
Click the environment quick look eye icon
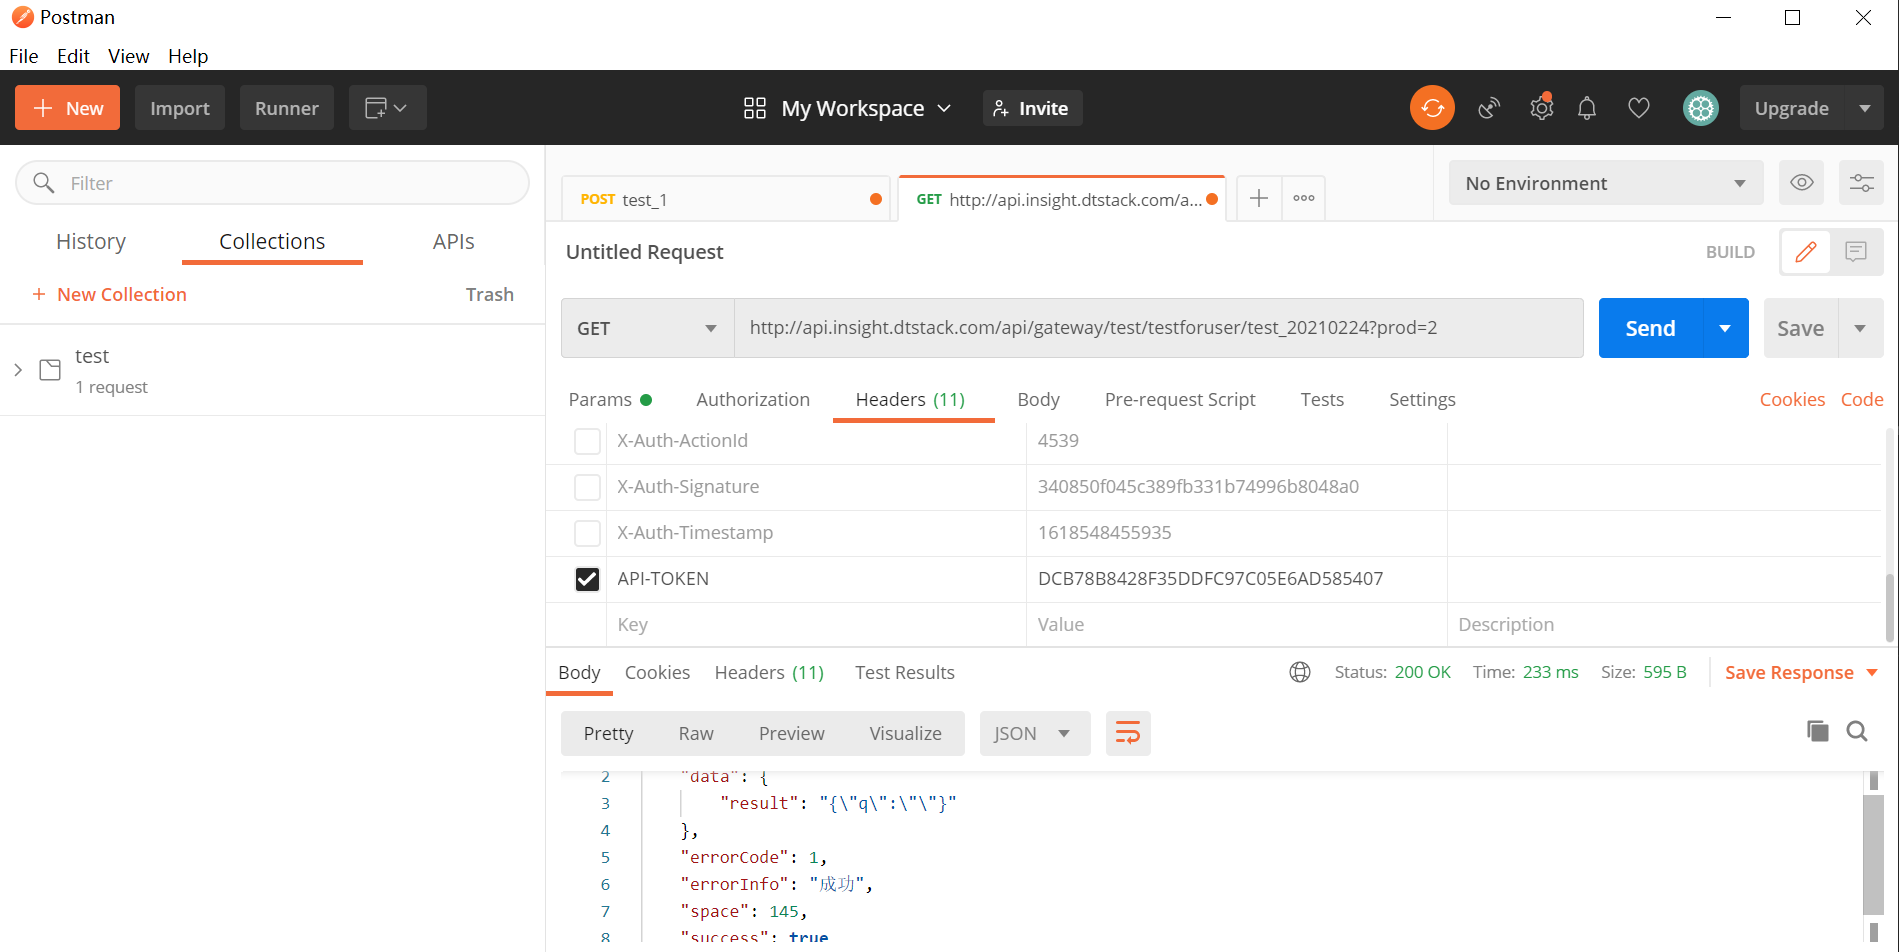click(x=1801, y=183)
